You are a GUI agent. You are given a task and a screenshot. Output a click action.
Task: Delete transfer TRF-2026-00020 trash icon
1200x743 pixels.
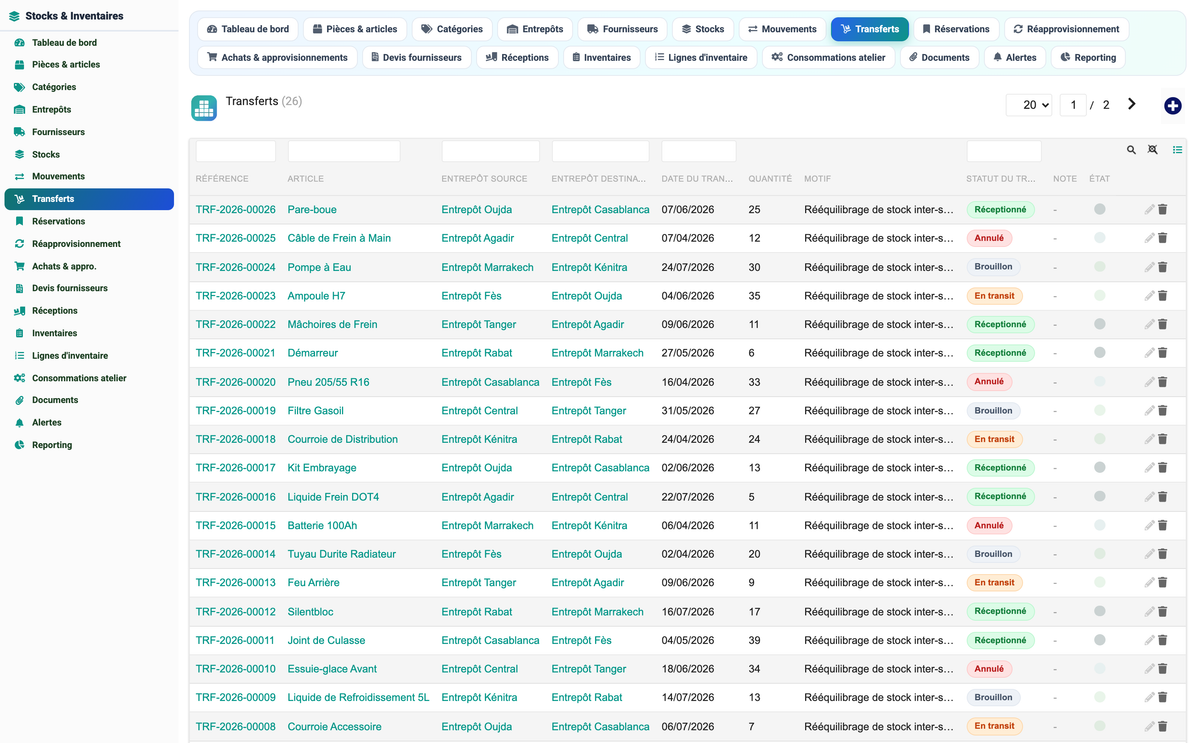1163,382
